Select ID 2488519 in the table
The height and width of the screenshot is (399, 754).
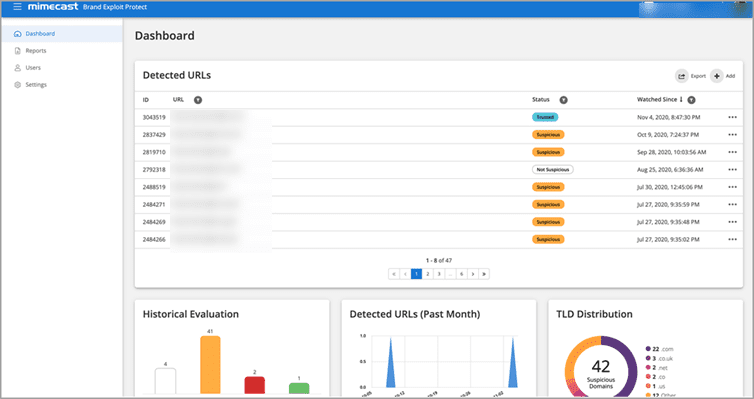tap(154, 187)
